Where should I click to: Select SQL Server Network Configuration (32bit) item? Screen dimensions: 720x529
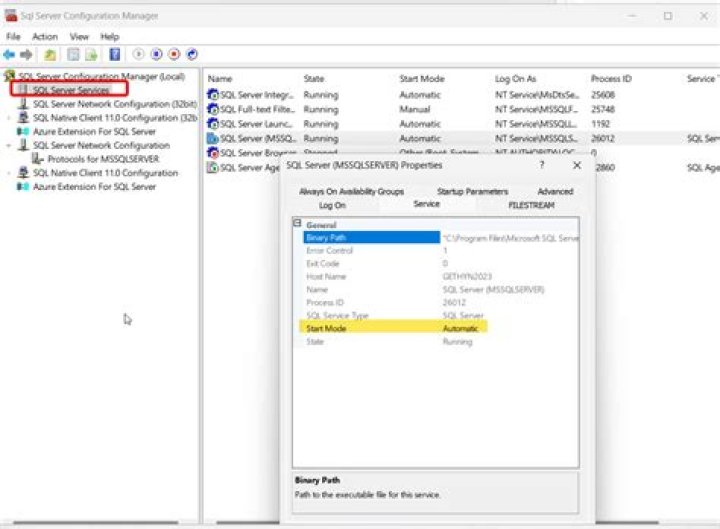pos(115,104)
